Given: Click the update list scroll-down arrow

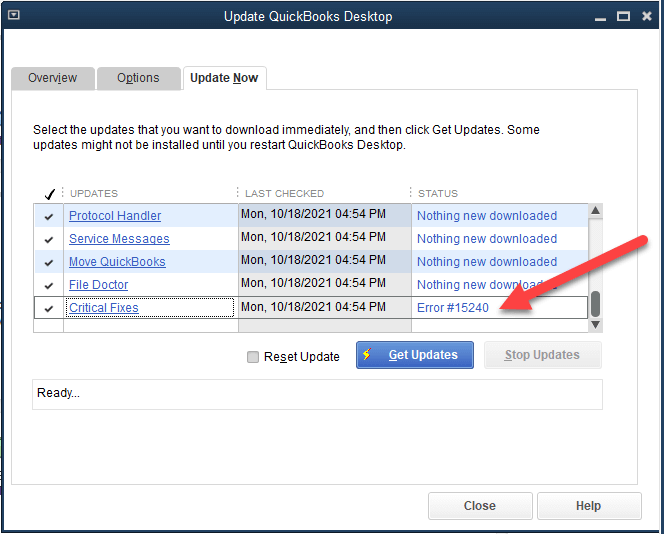Looking at the screenshot, I should 595,325.
